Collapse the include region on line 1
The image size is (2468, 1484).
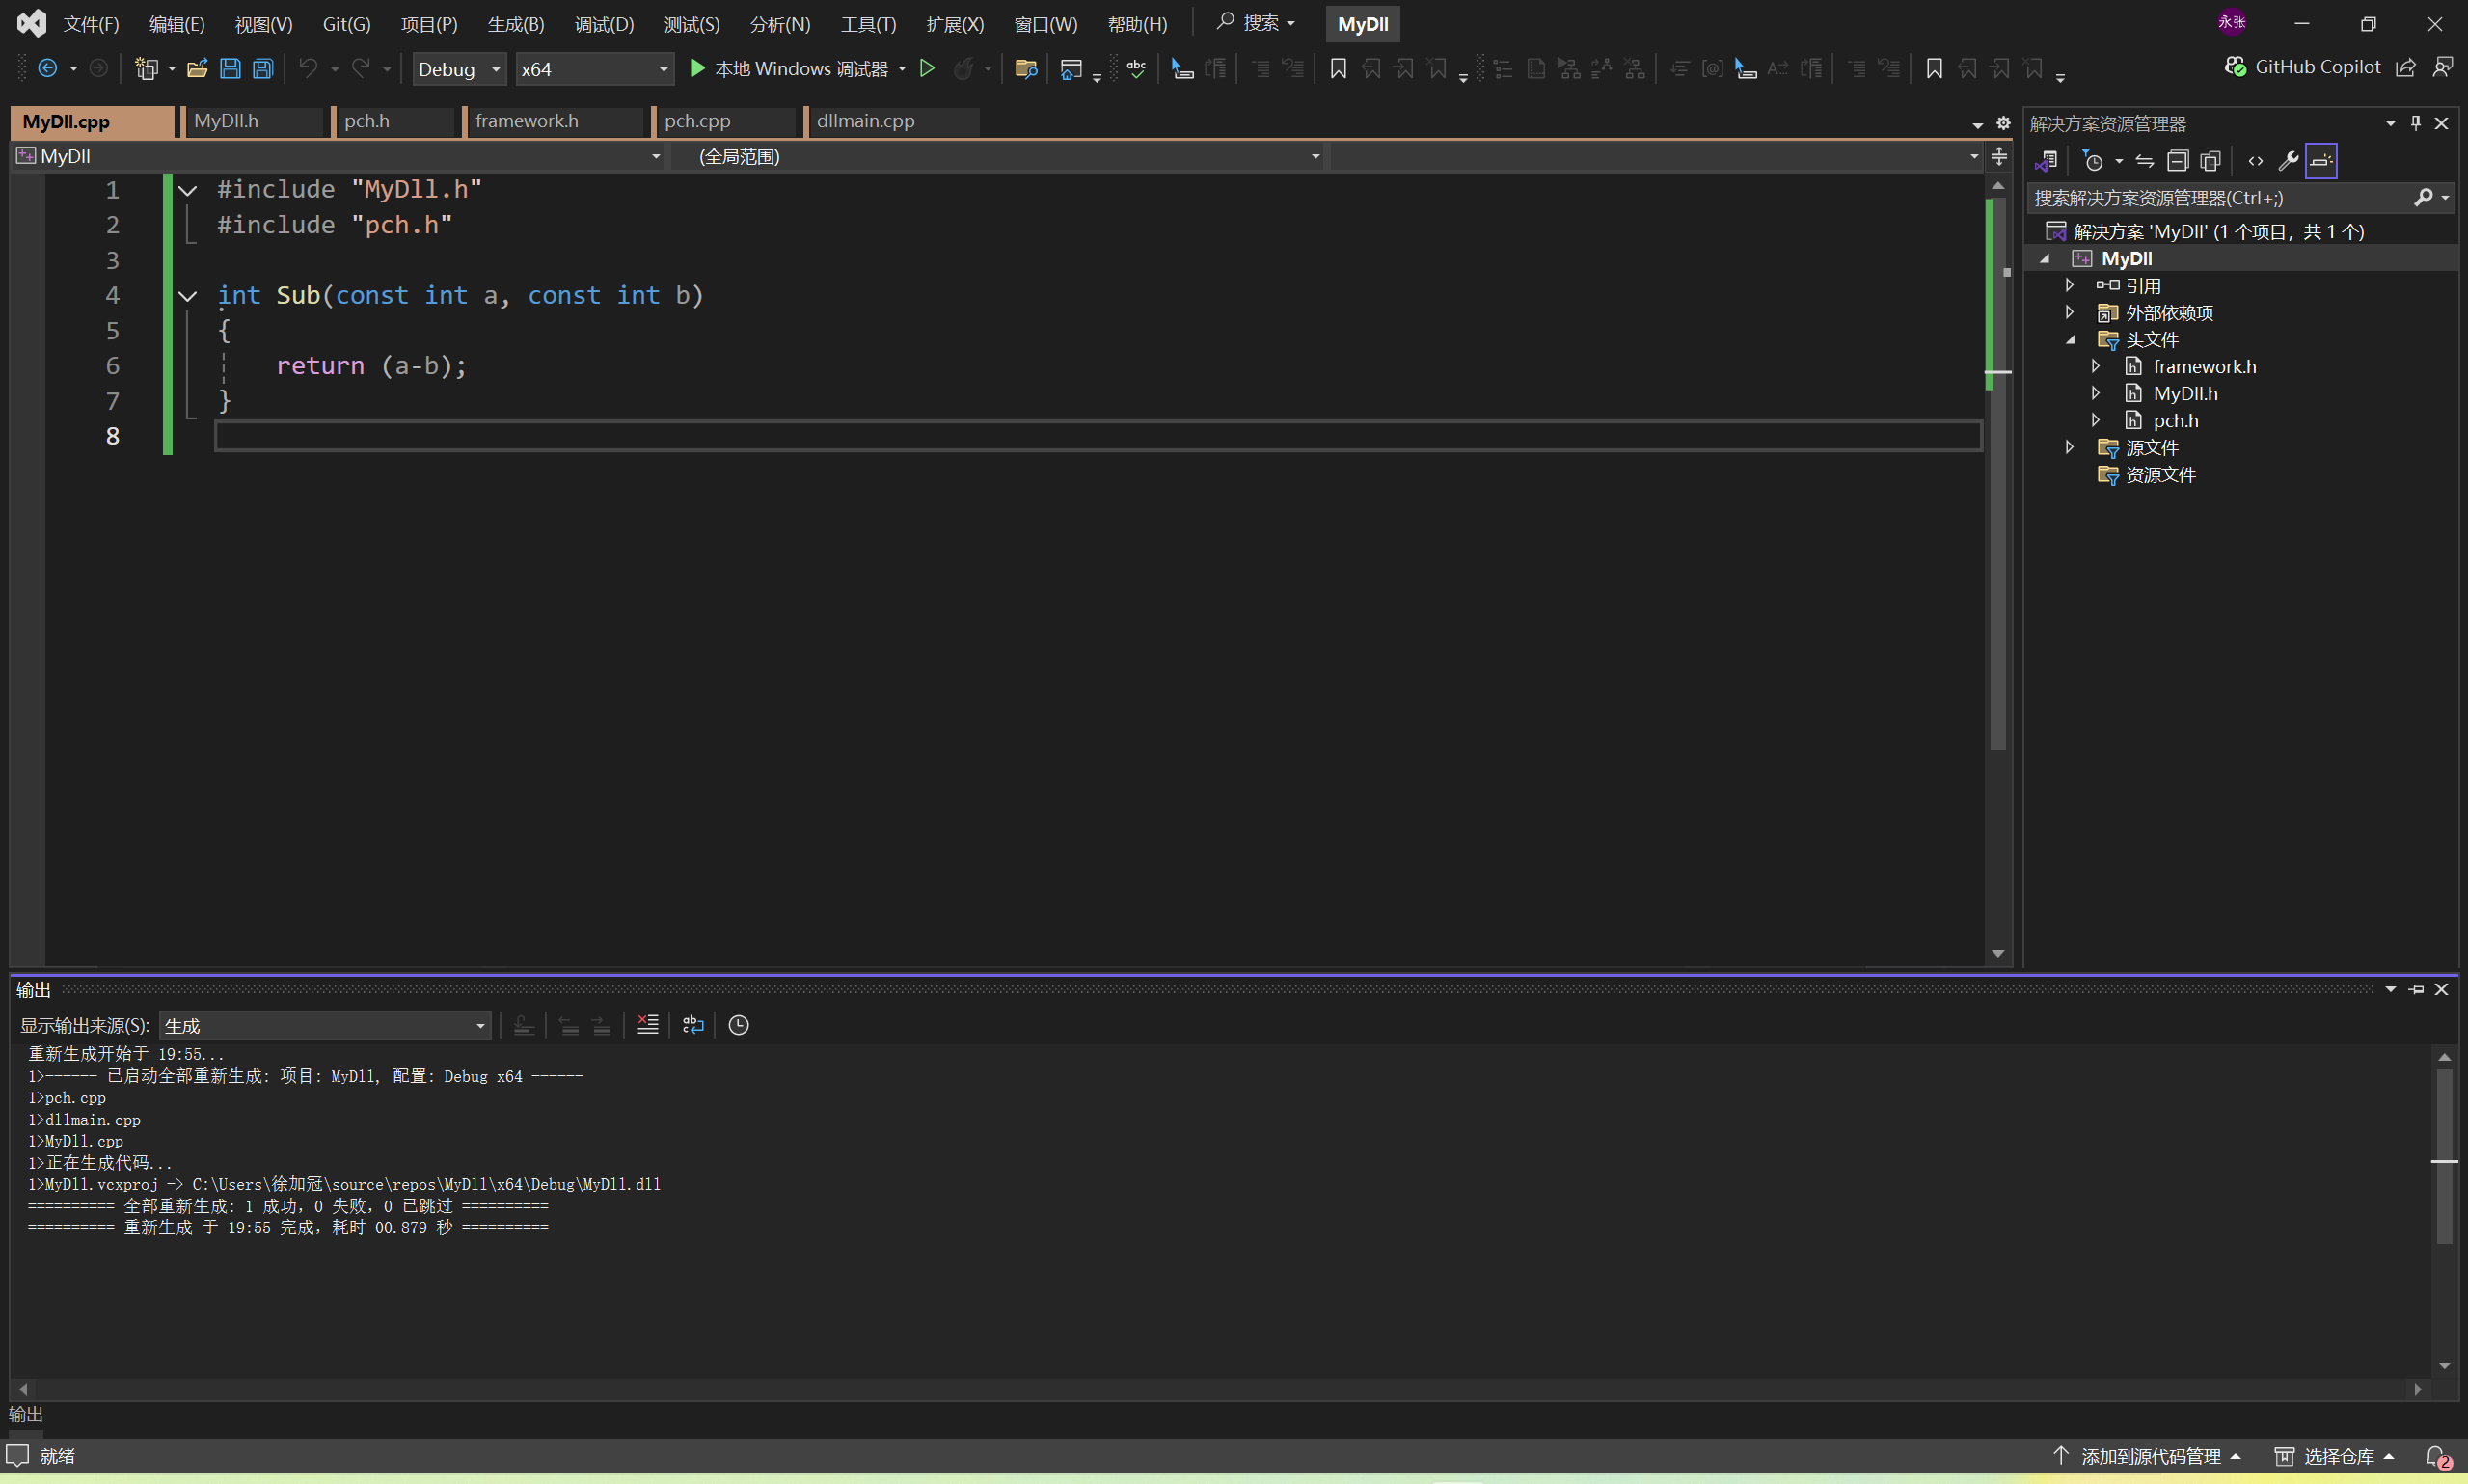(x=187, y=190)
